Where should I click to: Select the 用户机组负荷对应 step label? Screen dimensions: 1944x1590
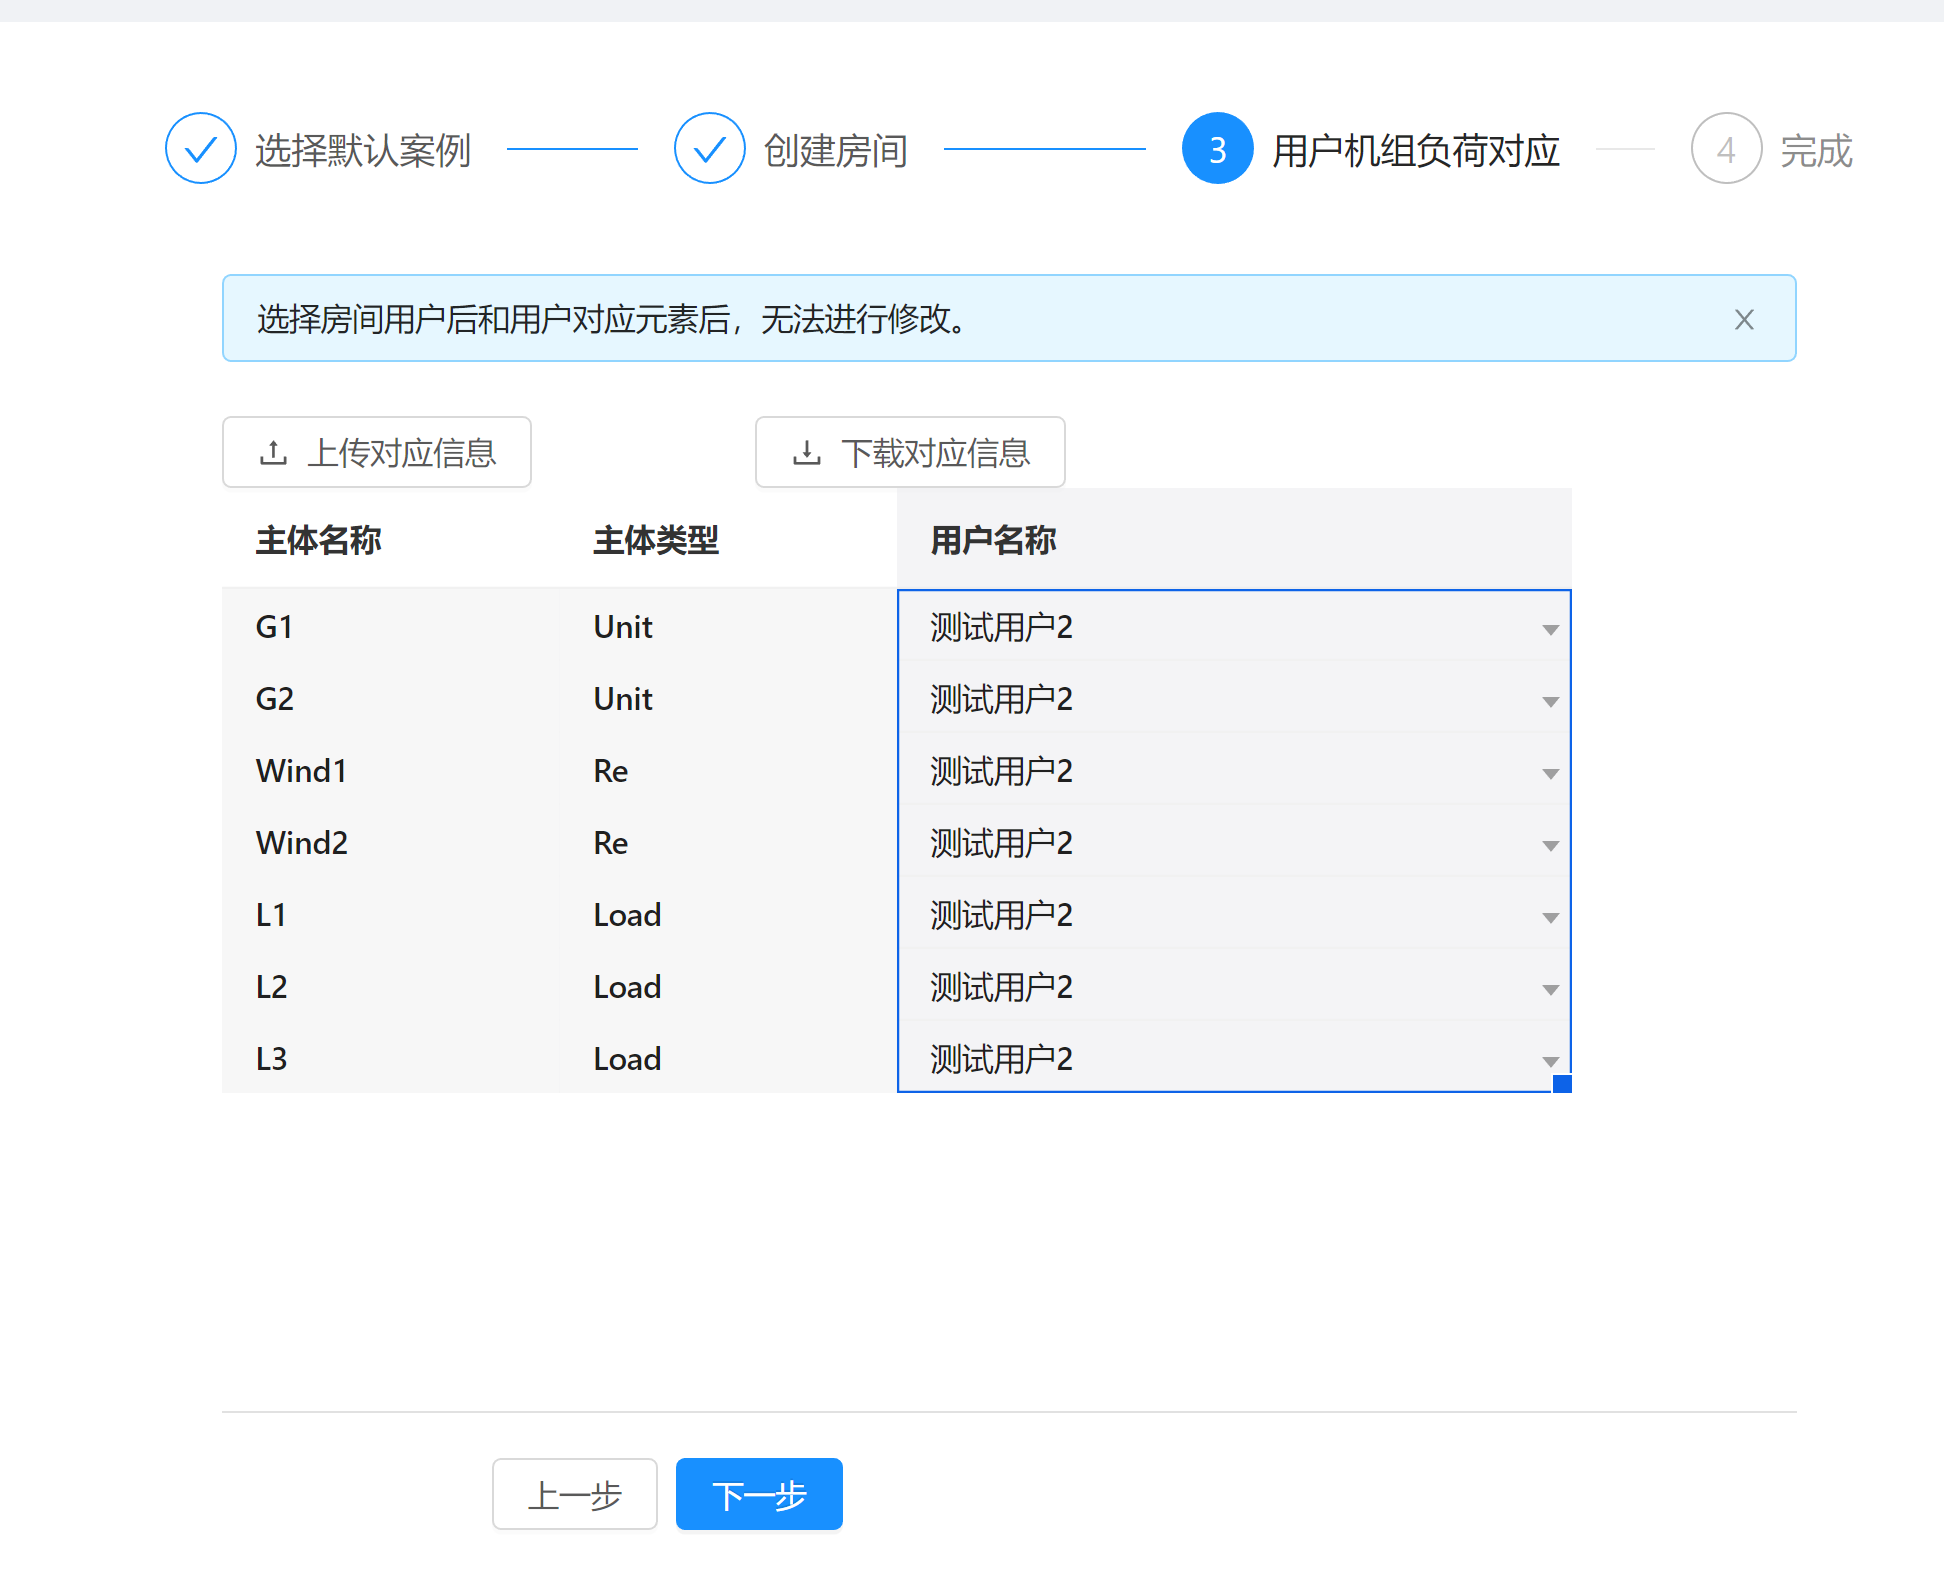point(1415,150)
